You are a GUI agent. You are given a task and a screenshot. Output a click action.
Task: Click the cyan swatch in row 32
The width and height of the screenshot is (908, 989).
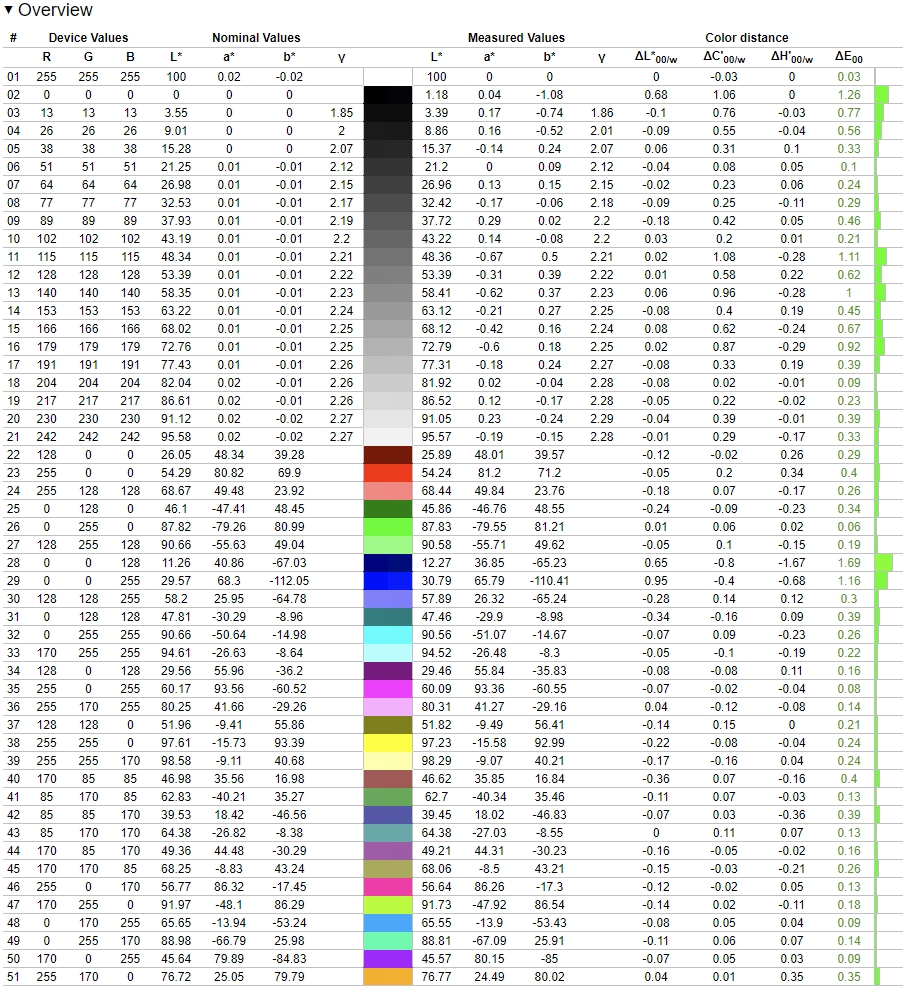tap(388, 635)
